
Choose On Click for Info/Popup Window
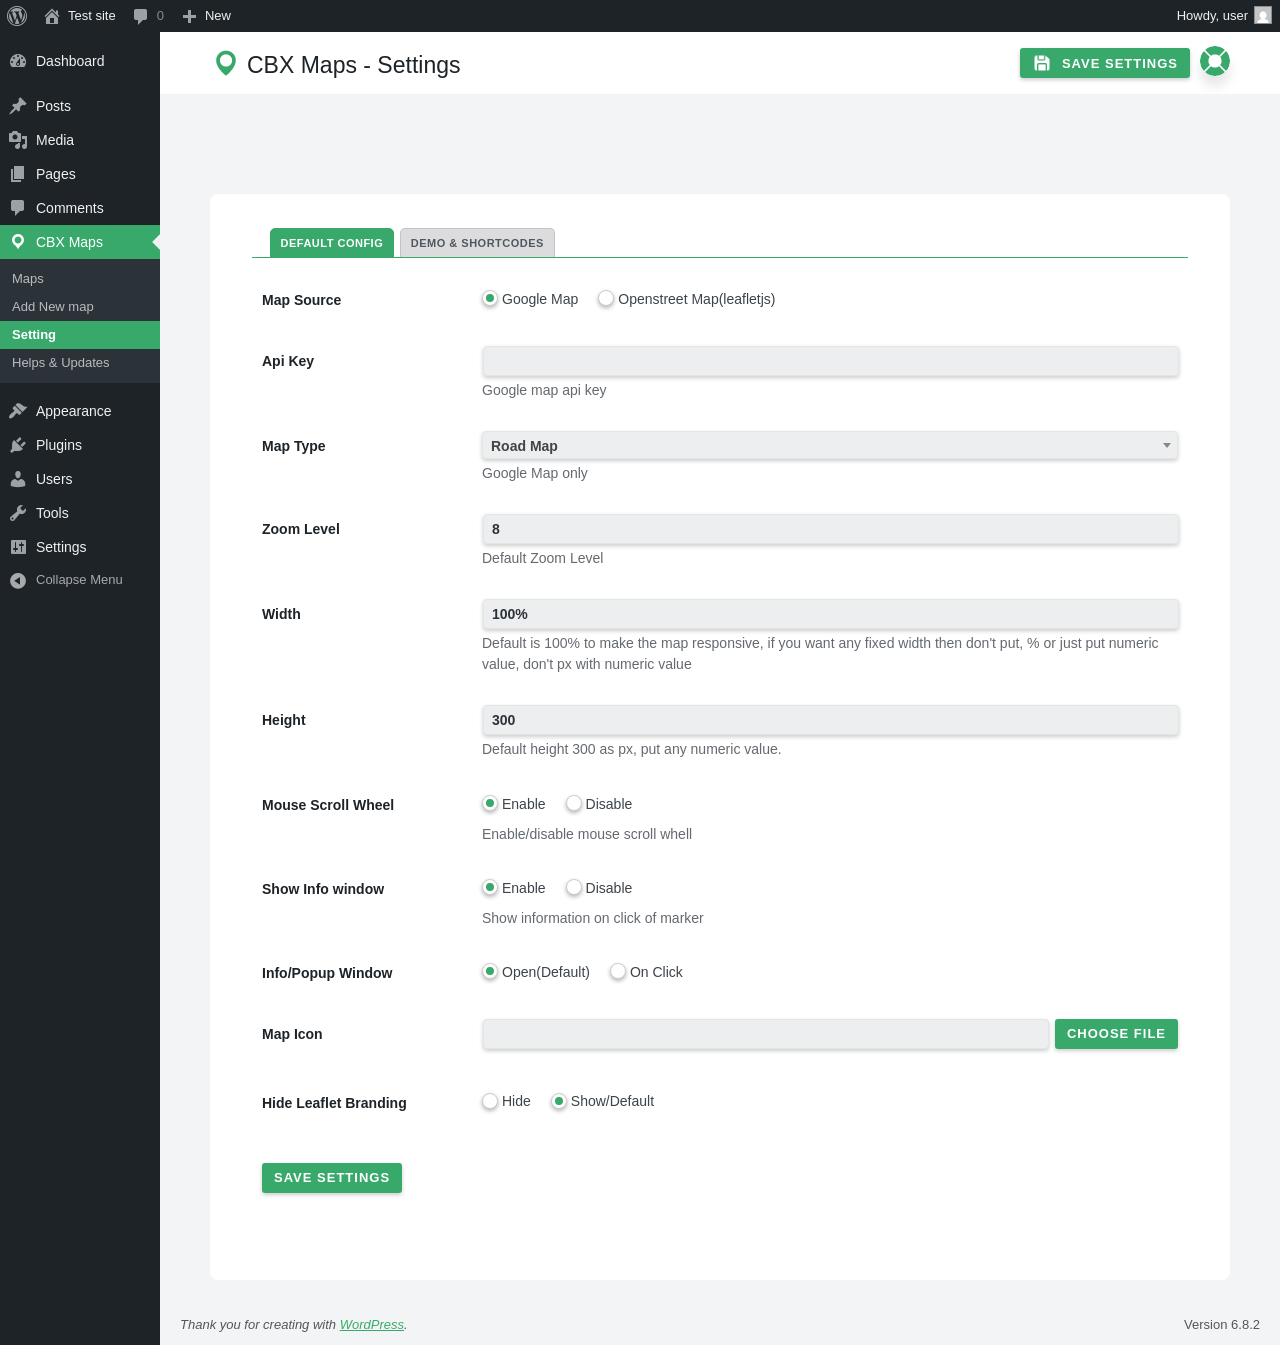coord(618,972)
